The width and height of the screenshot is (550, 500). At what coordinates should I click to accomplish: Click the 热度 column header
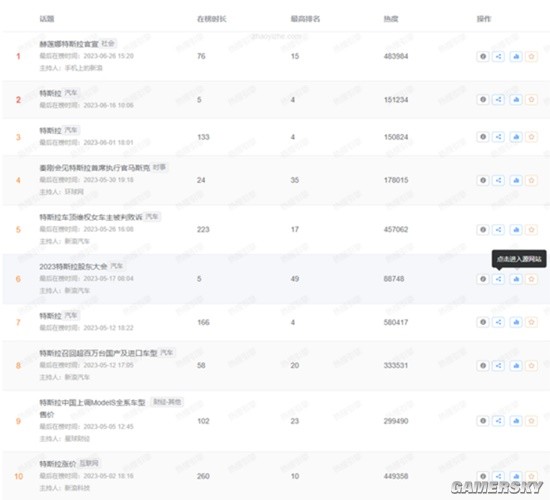coord(391,19)
